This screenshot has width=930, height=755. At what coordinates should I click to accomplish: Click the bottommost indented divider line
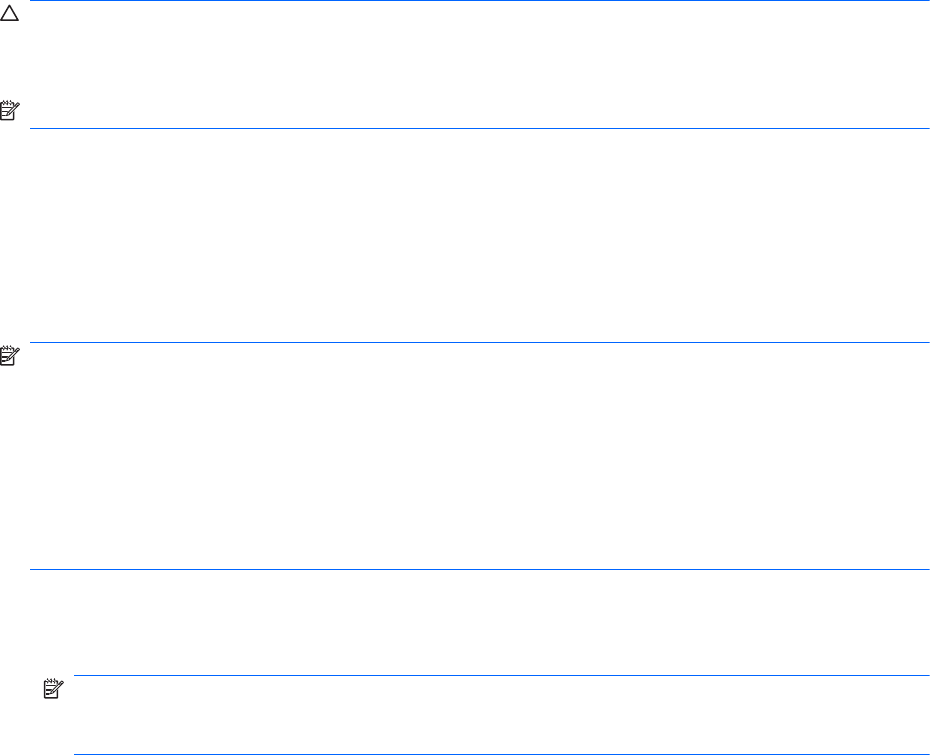point(500,754)
